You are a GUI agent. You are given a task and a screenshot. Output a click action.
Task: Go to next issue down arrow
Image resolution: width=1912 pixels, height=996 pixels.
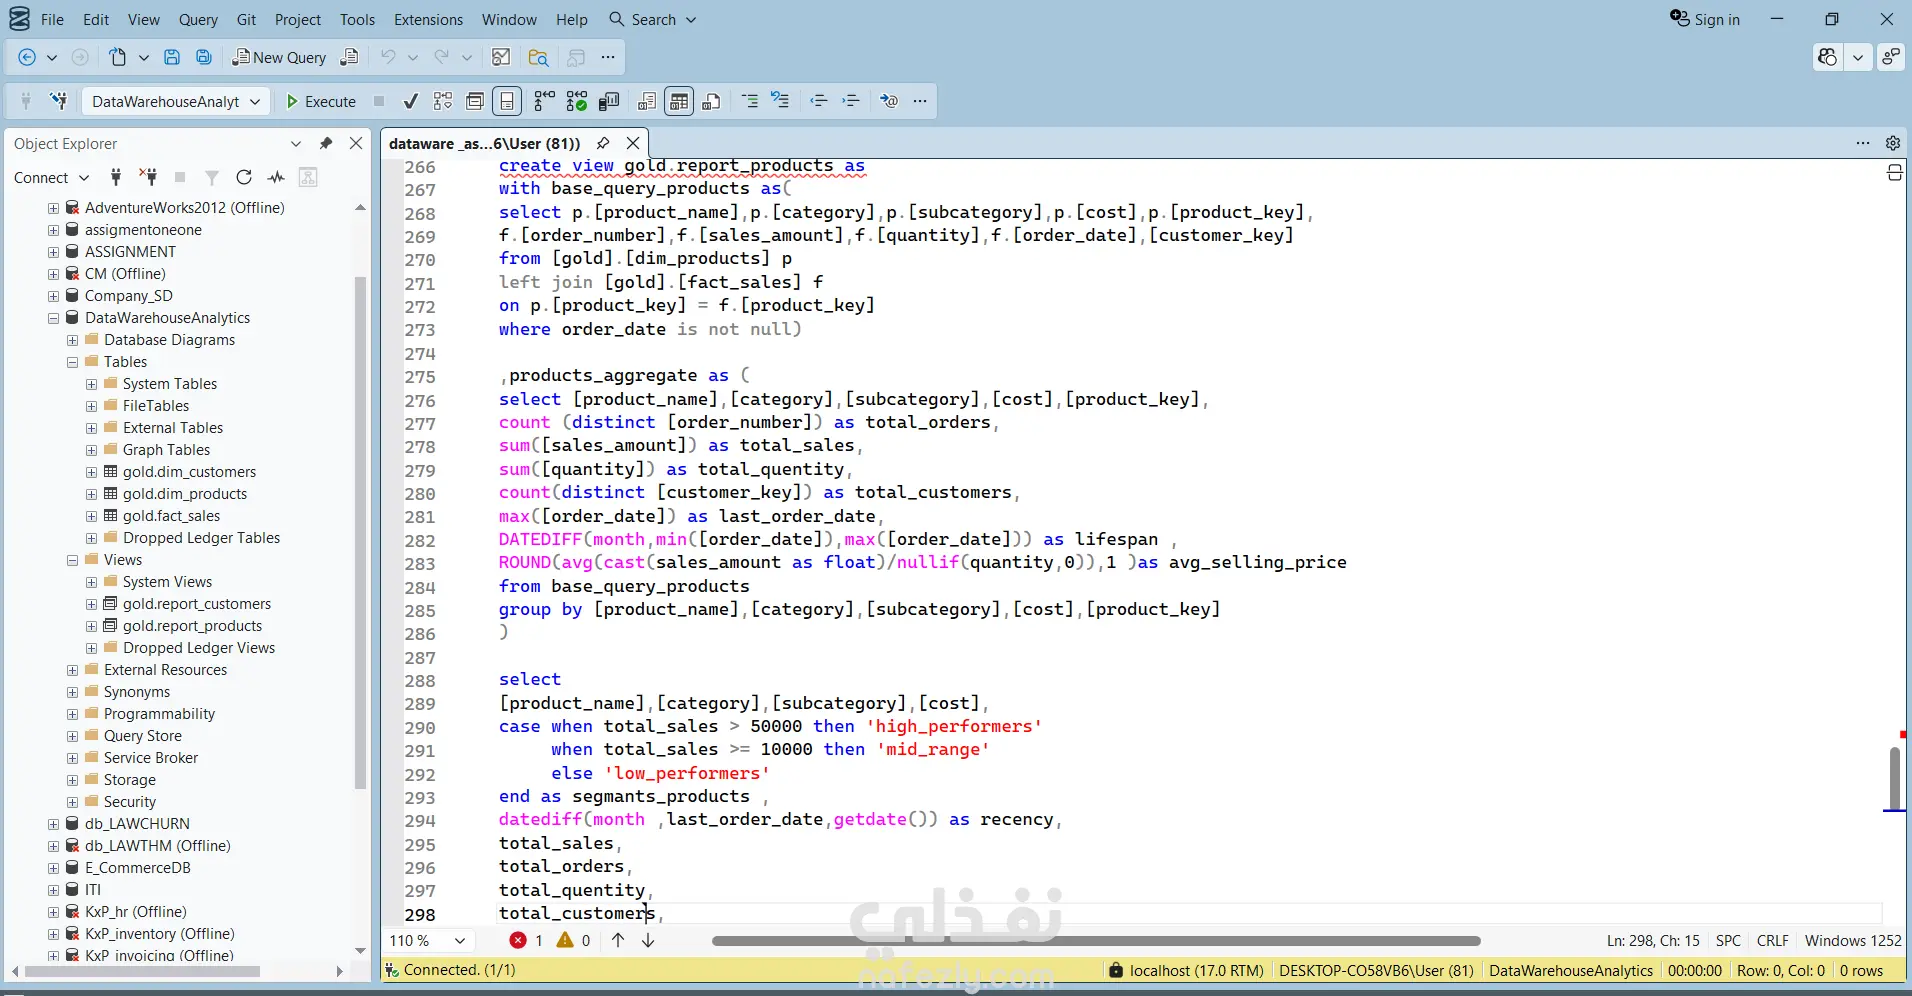click(648, 940)
